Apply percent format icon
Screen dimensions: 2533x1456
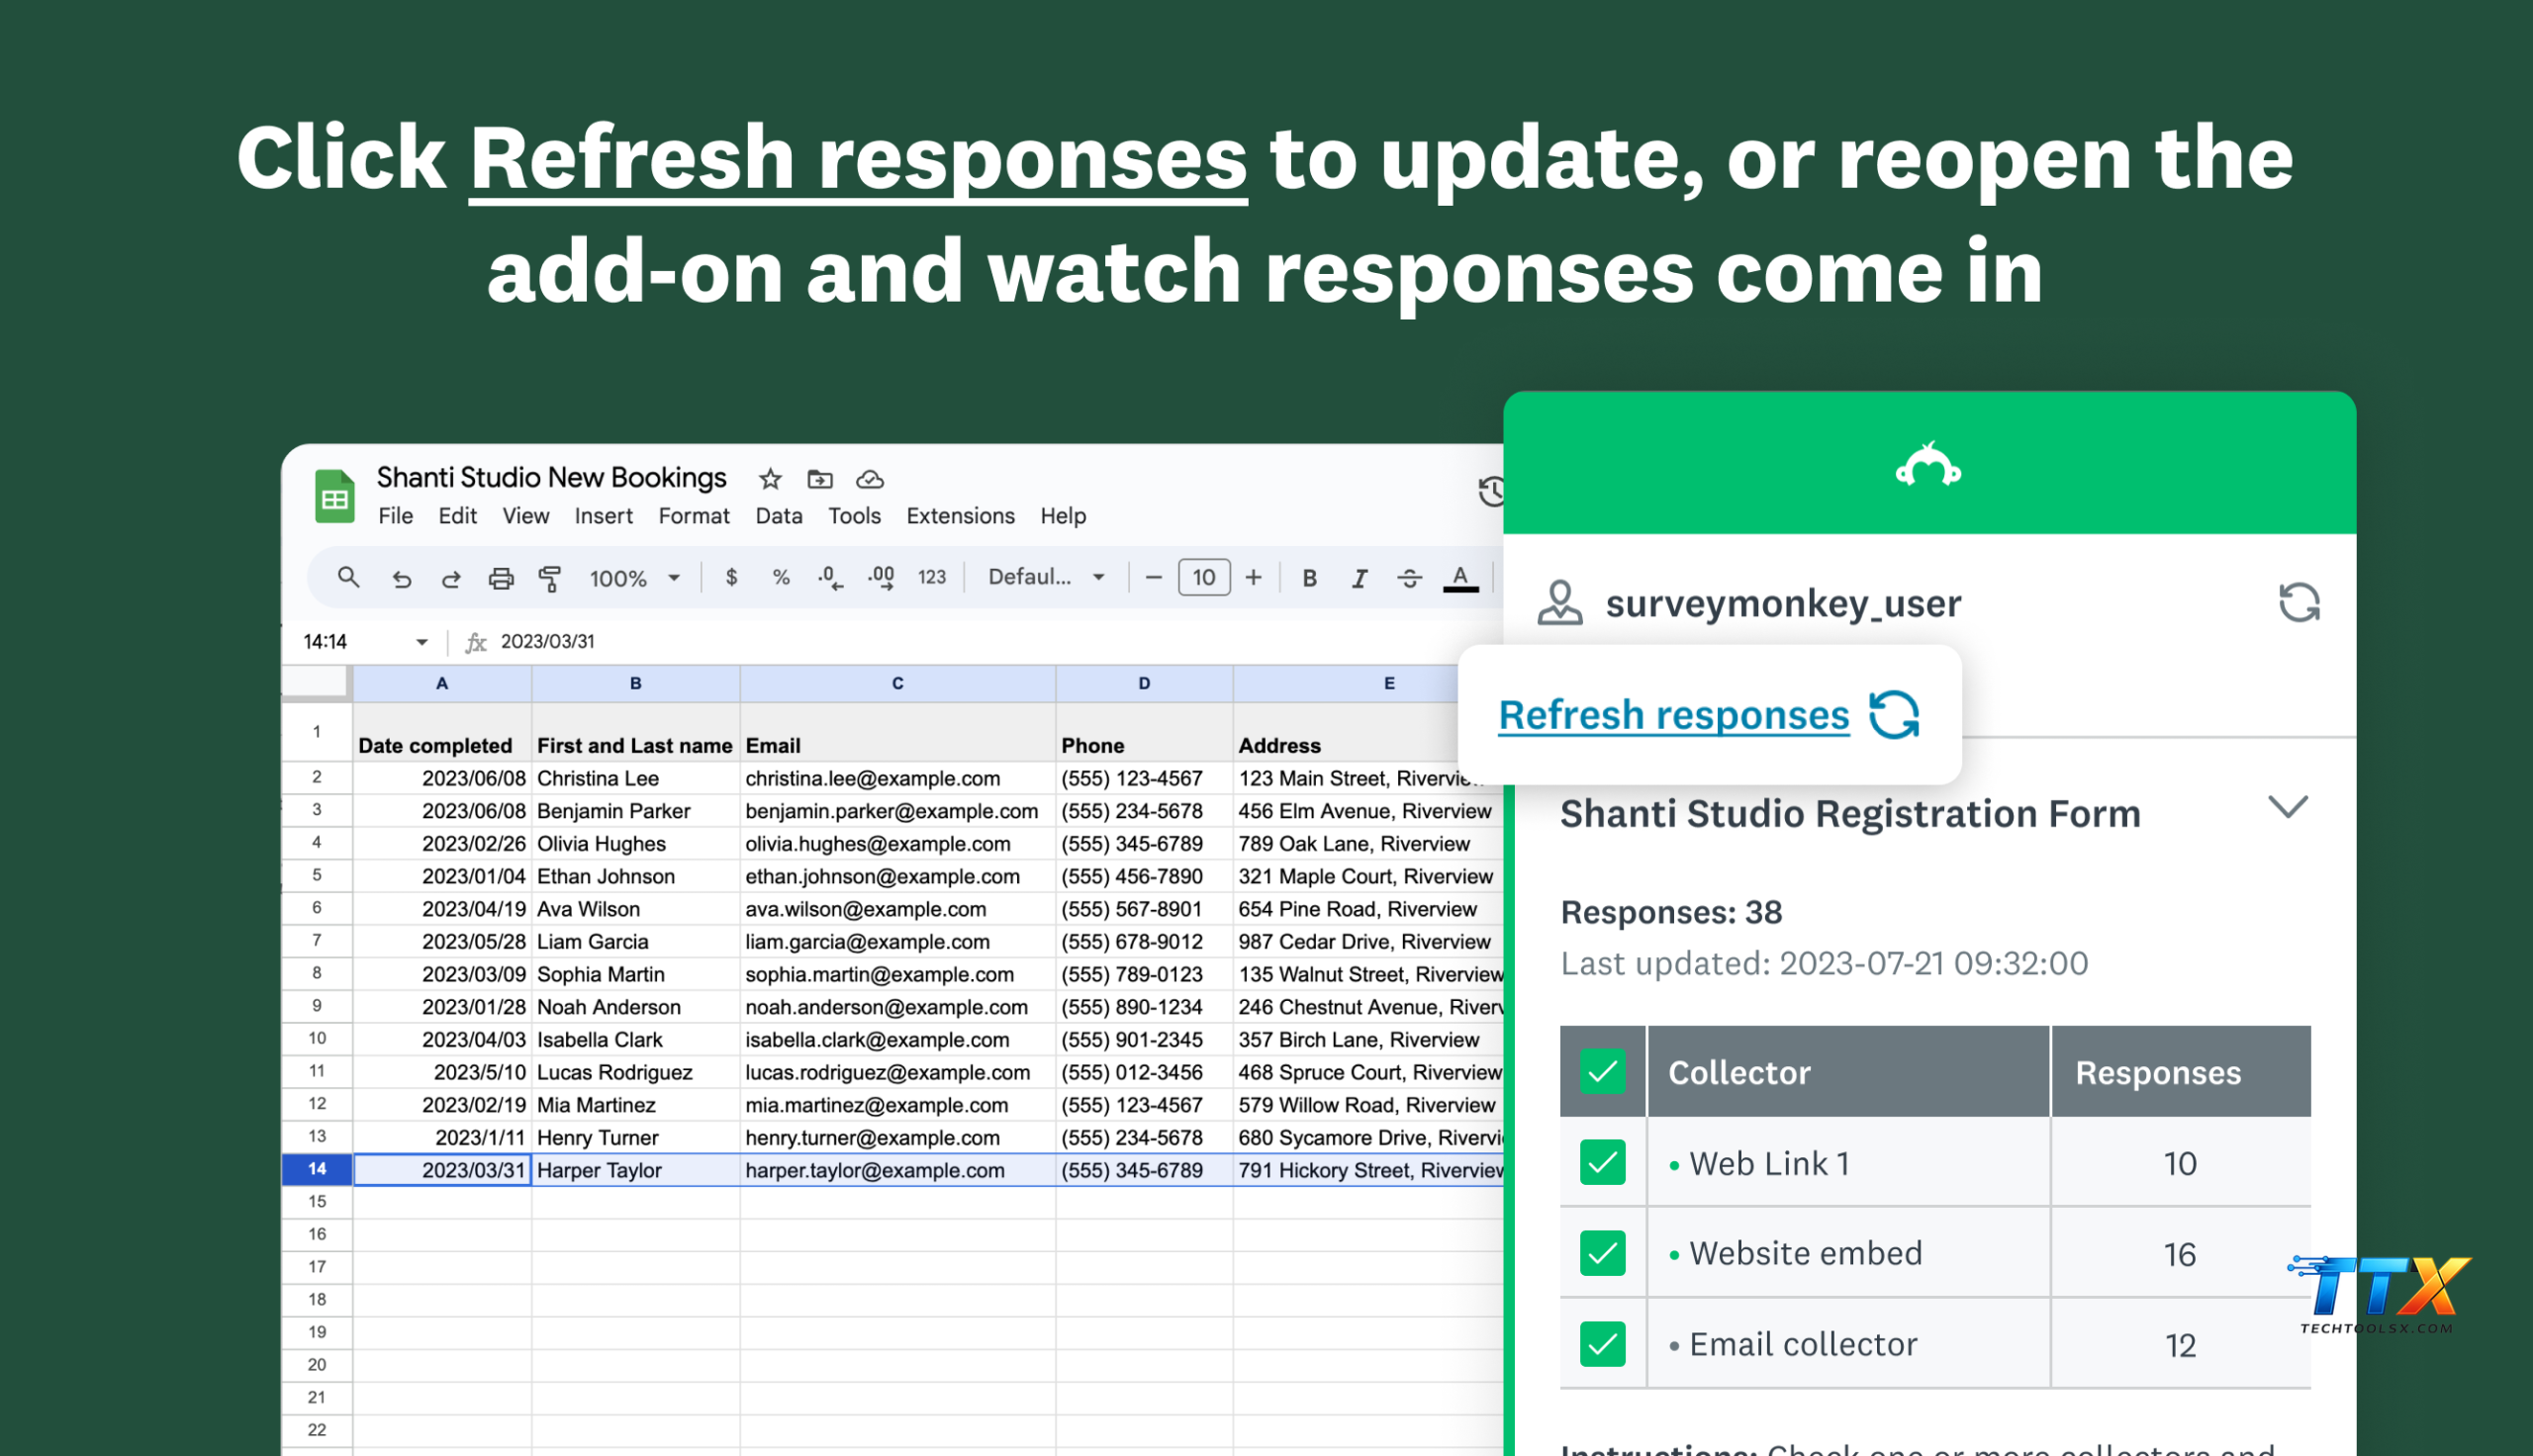click(x=781, y=577)
